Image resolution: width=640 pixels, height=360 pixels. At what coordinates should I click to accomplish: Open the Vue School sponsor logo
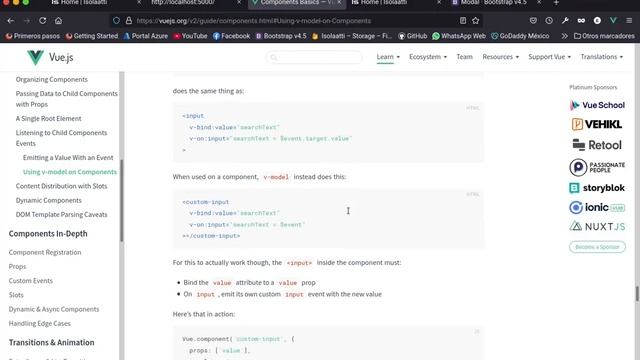(x=597, y=105)
